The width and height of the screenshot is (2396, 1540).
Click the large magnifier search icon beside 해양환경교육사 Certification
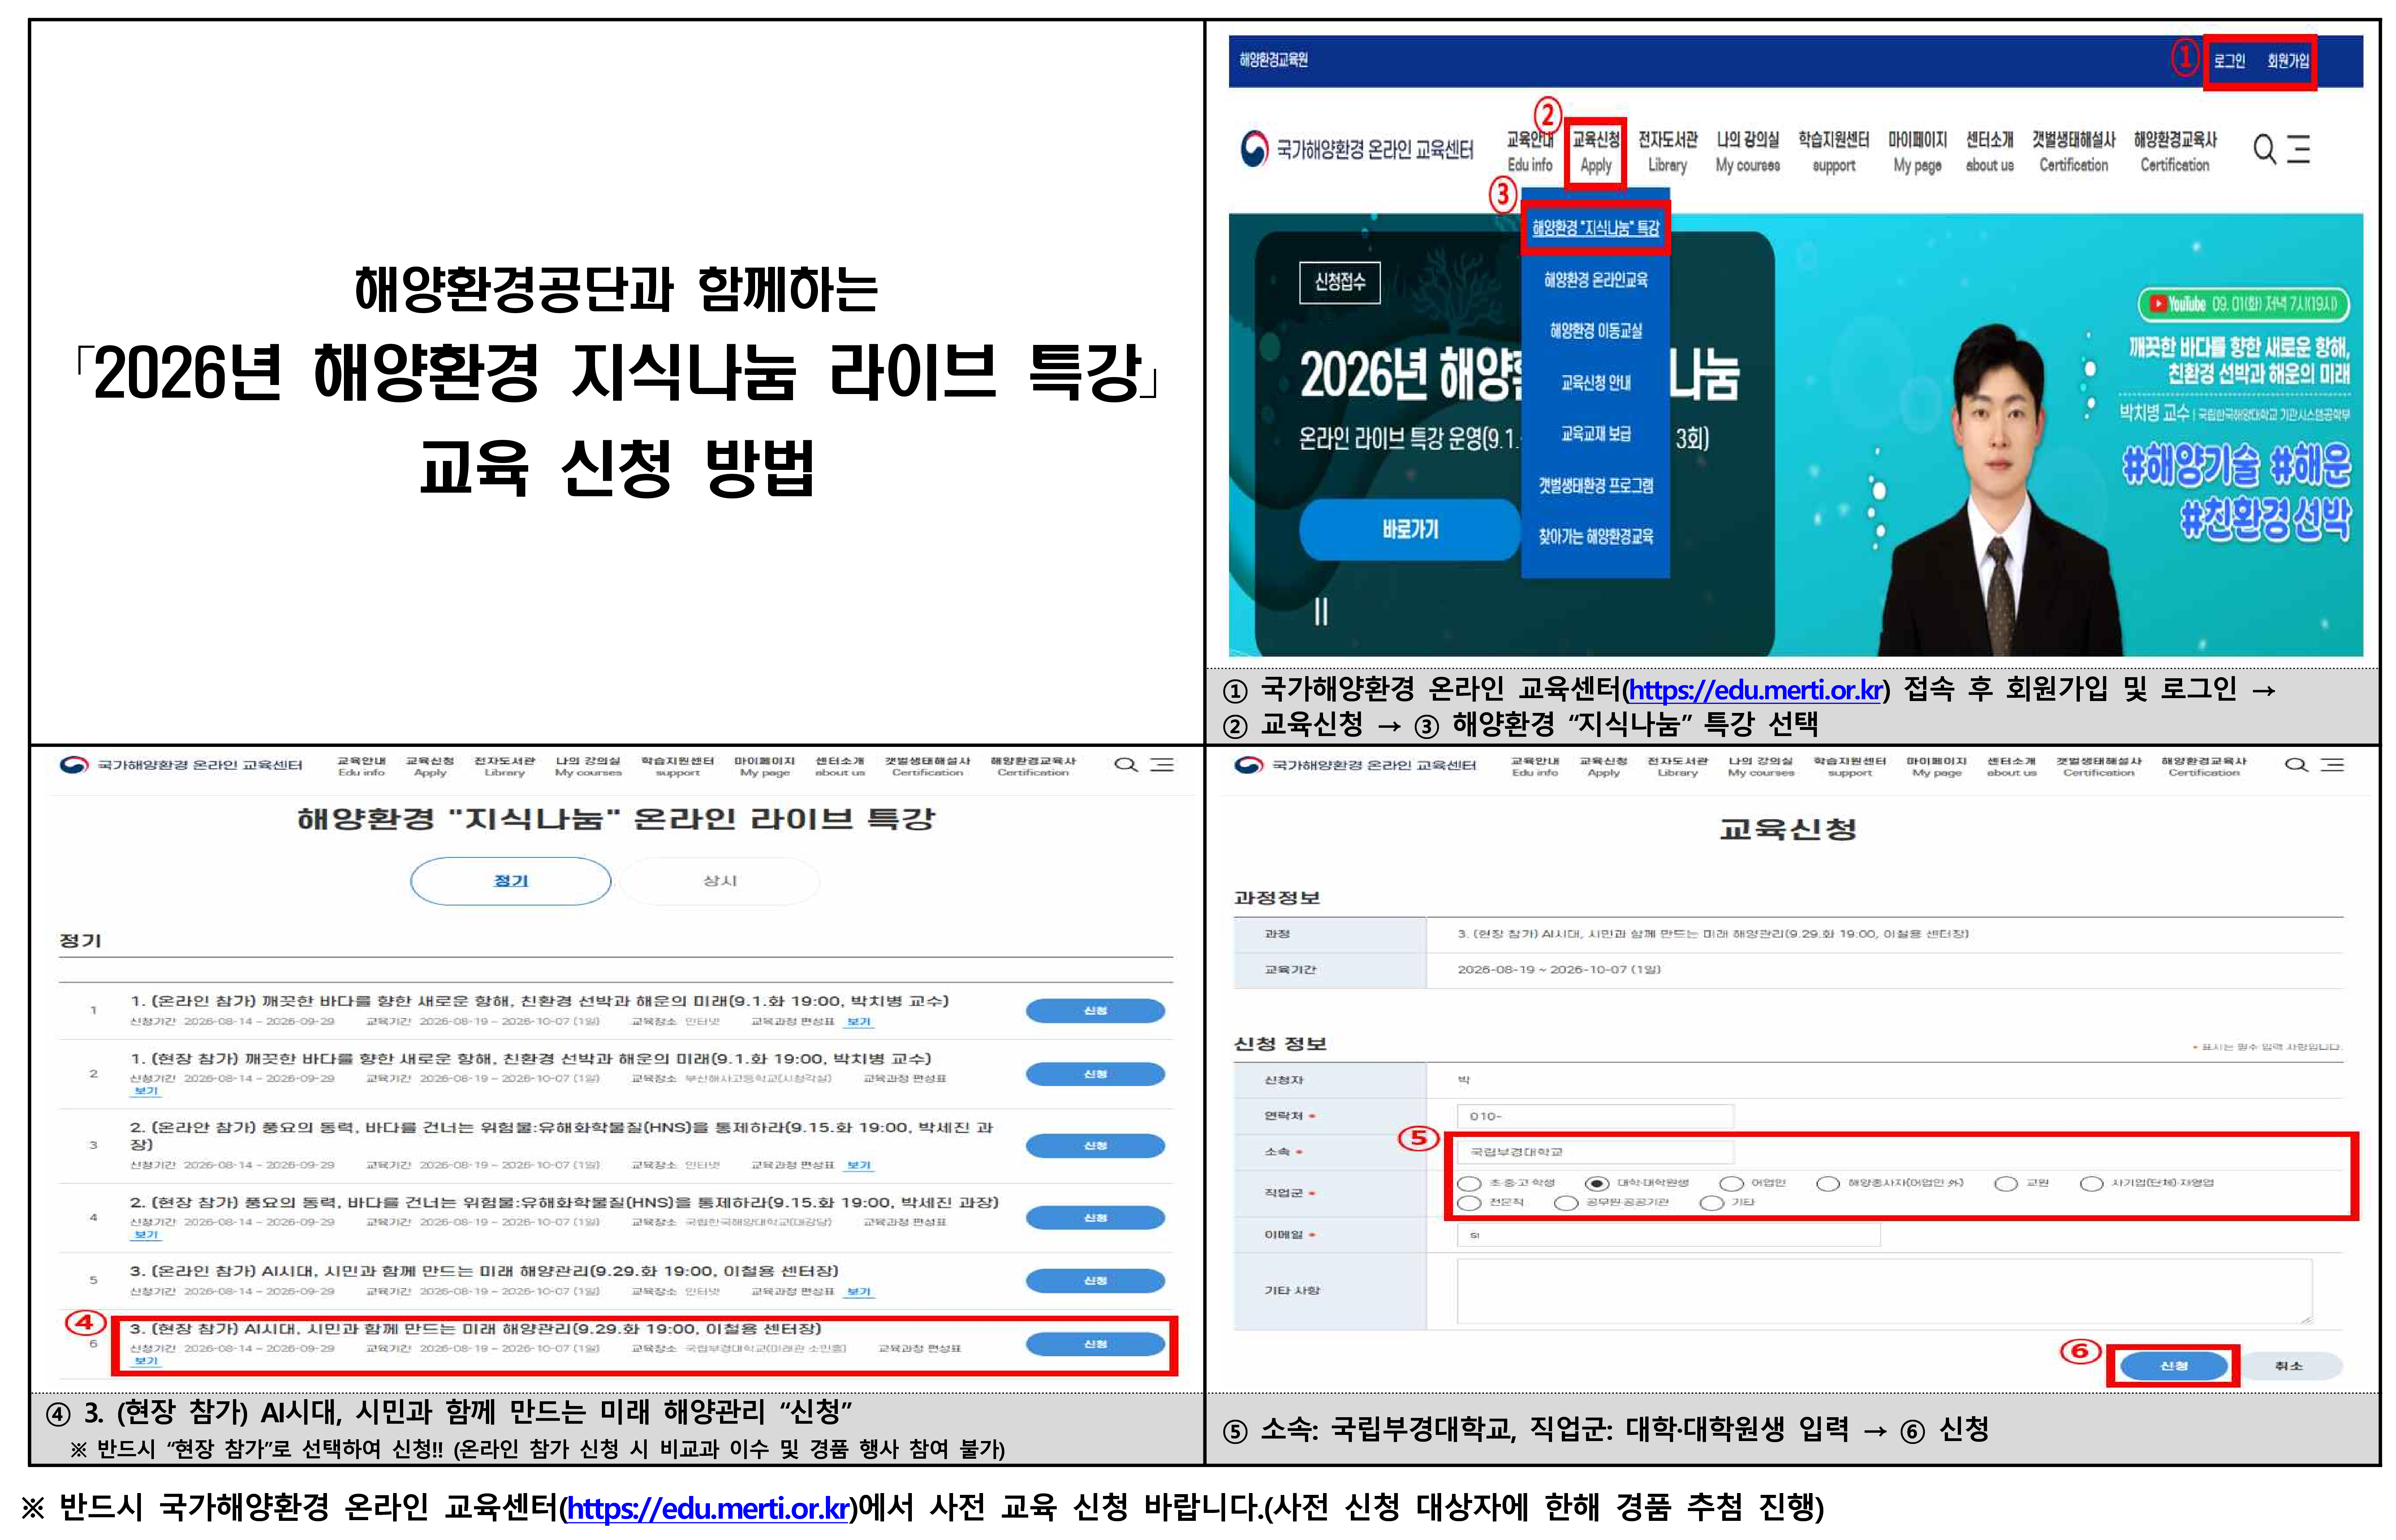pyautogui.click(x=2264, y=150)
